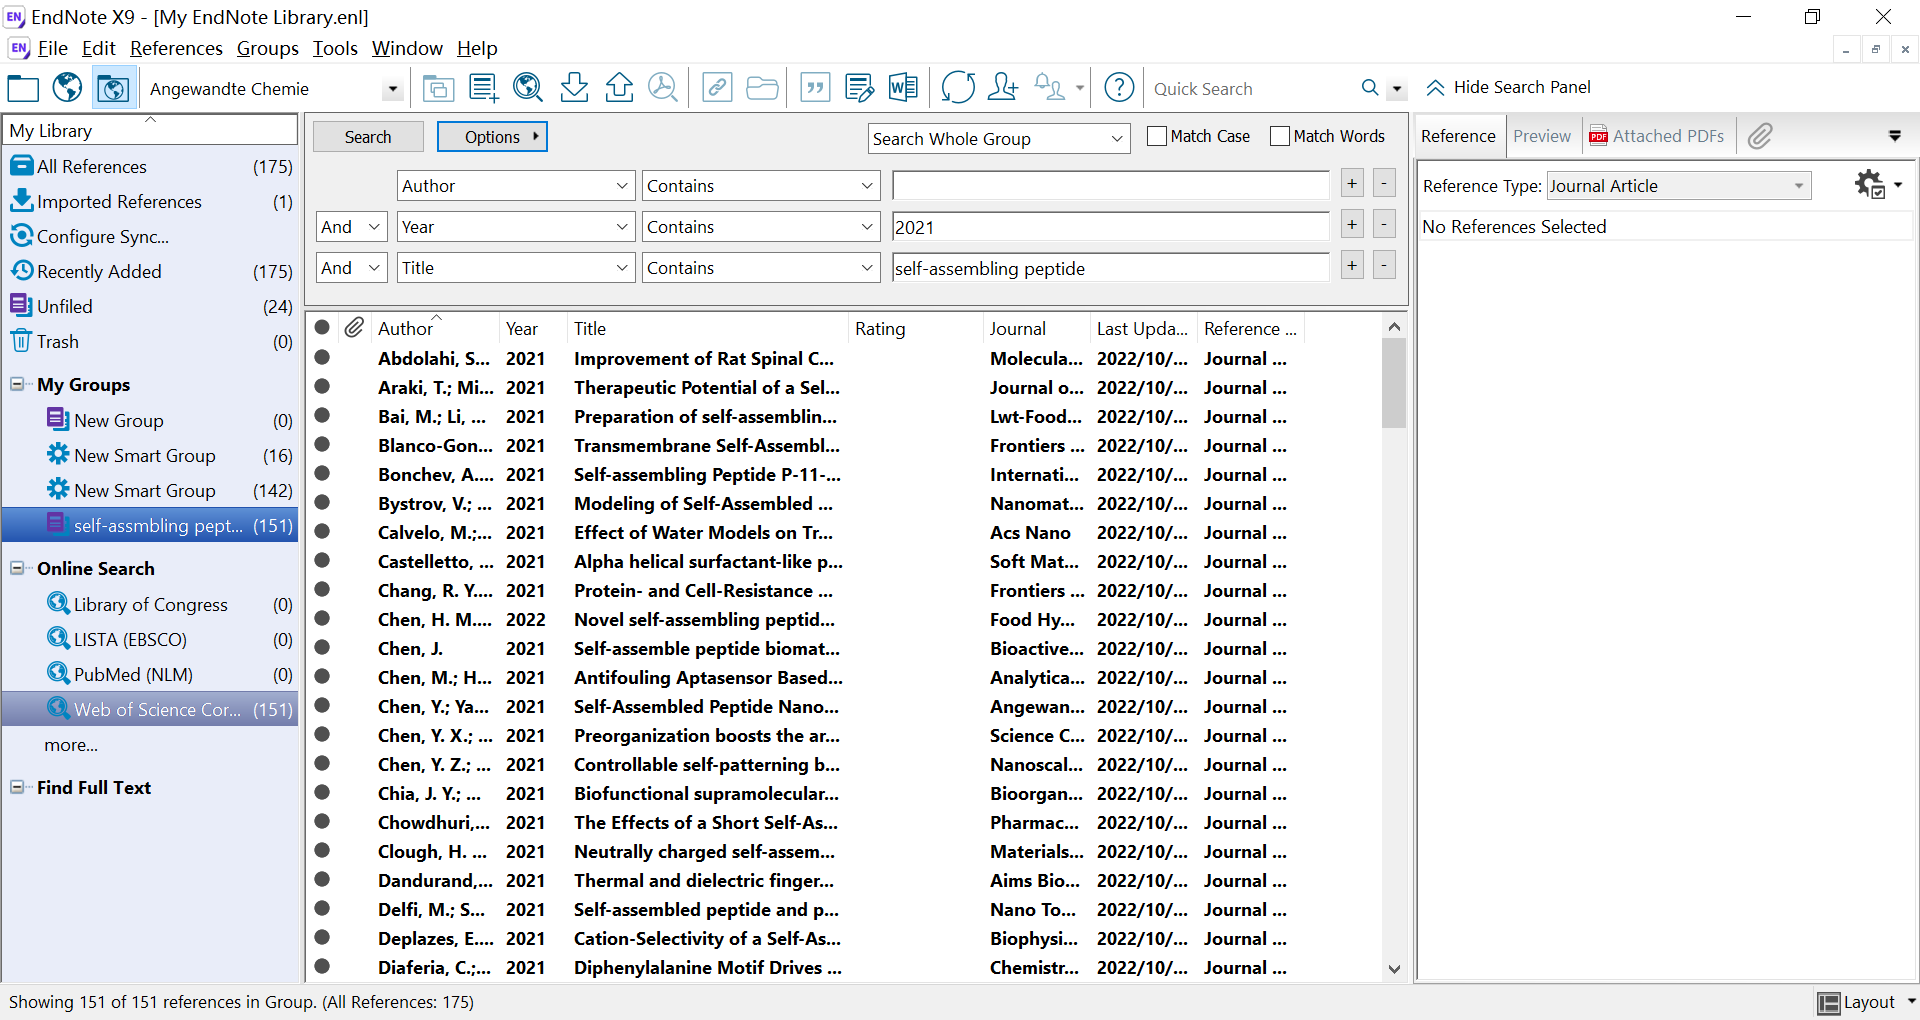Screen dimensions: 1920x1020
Task: Select PubMed (NLM) online search
Action: [151, 674]
